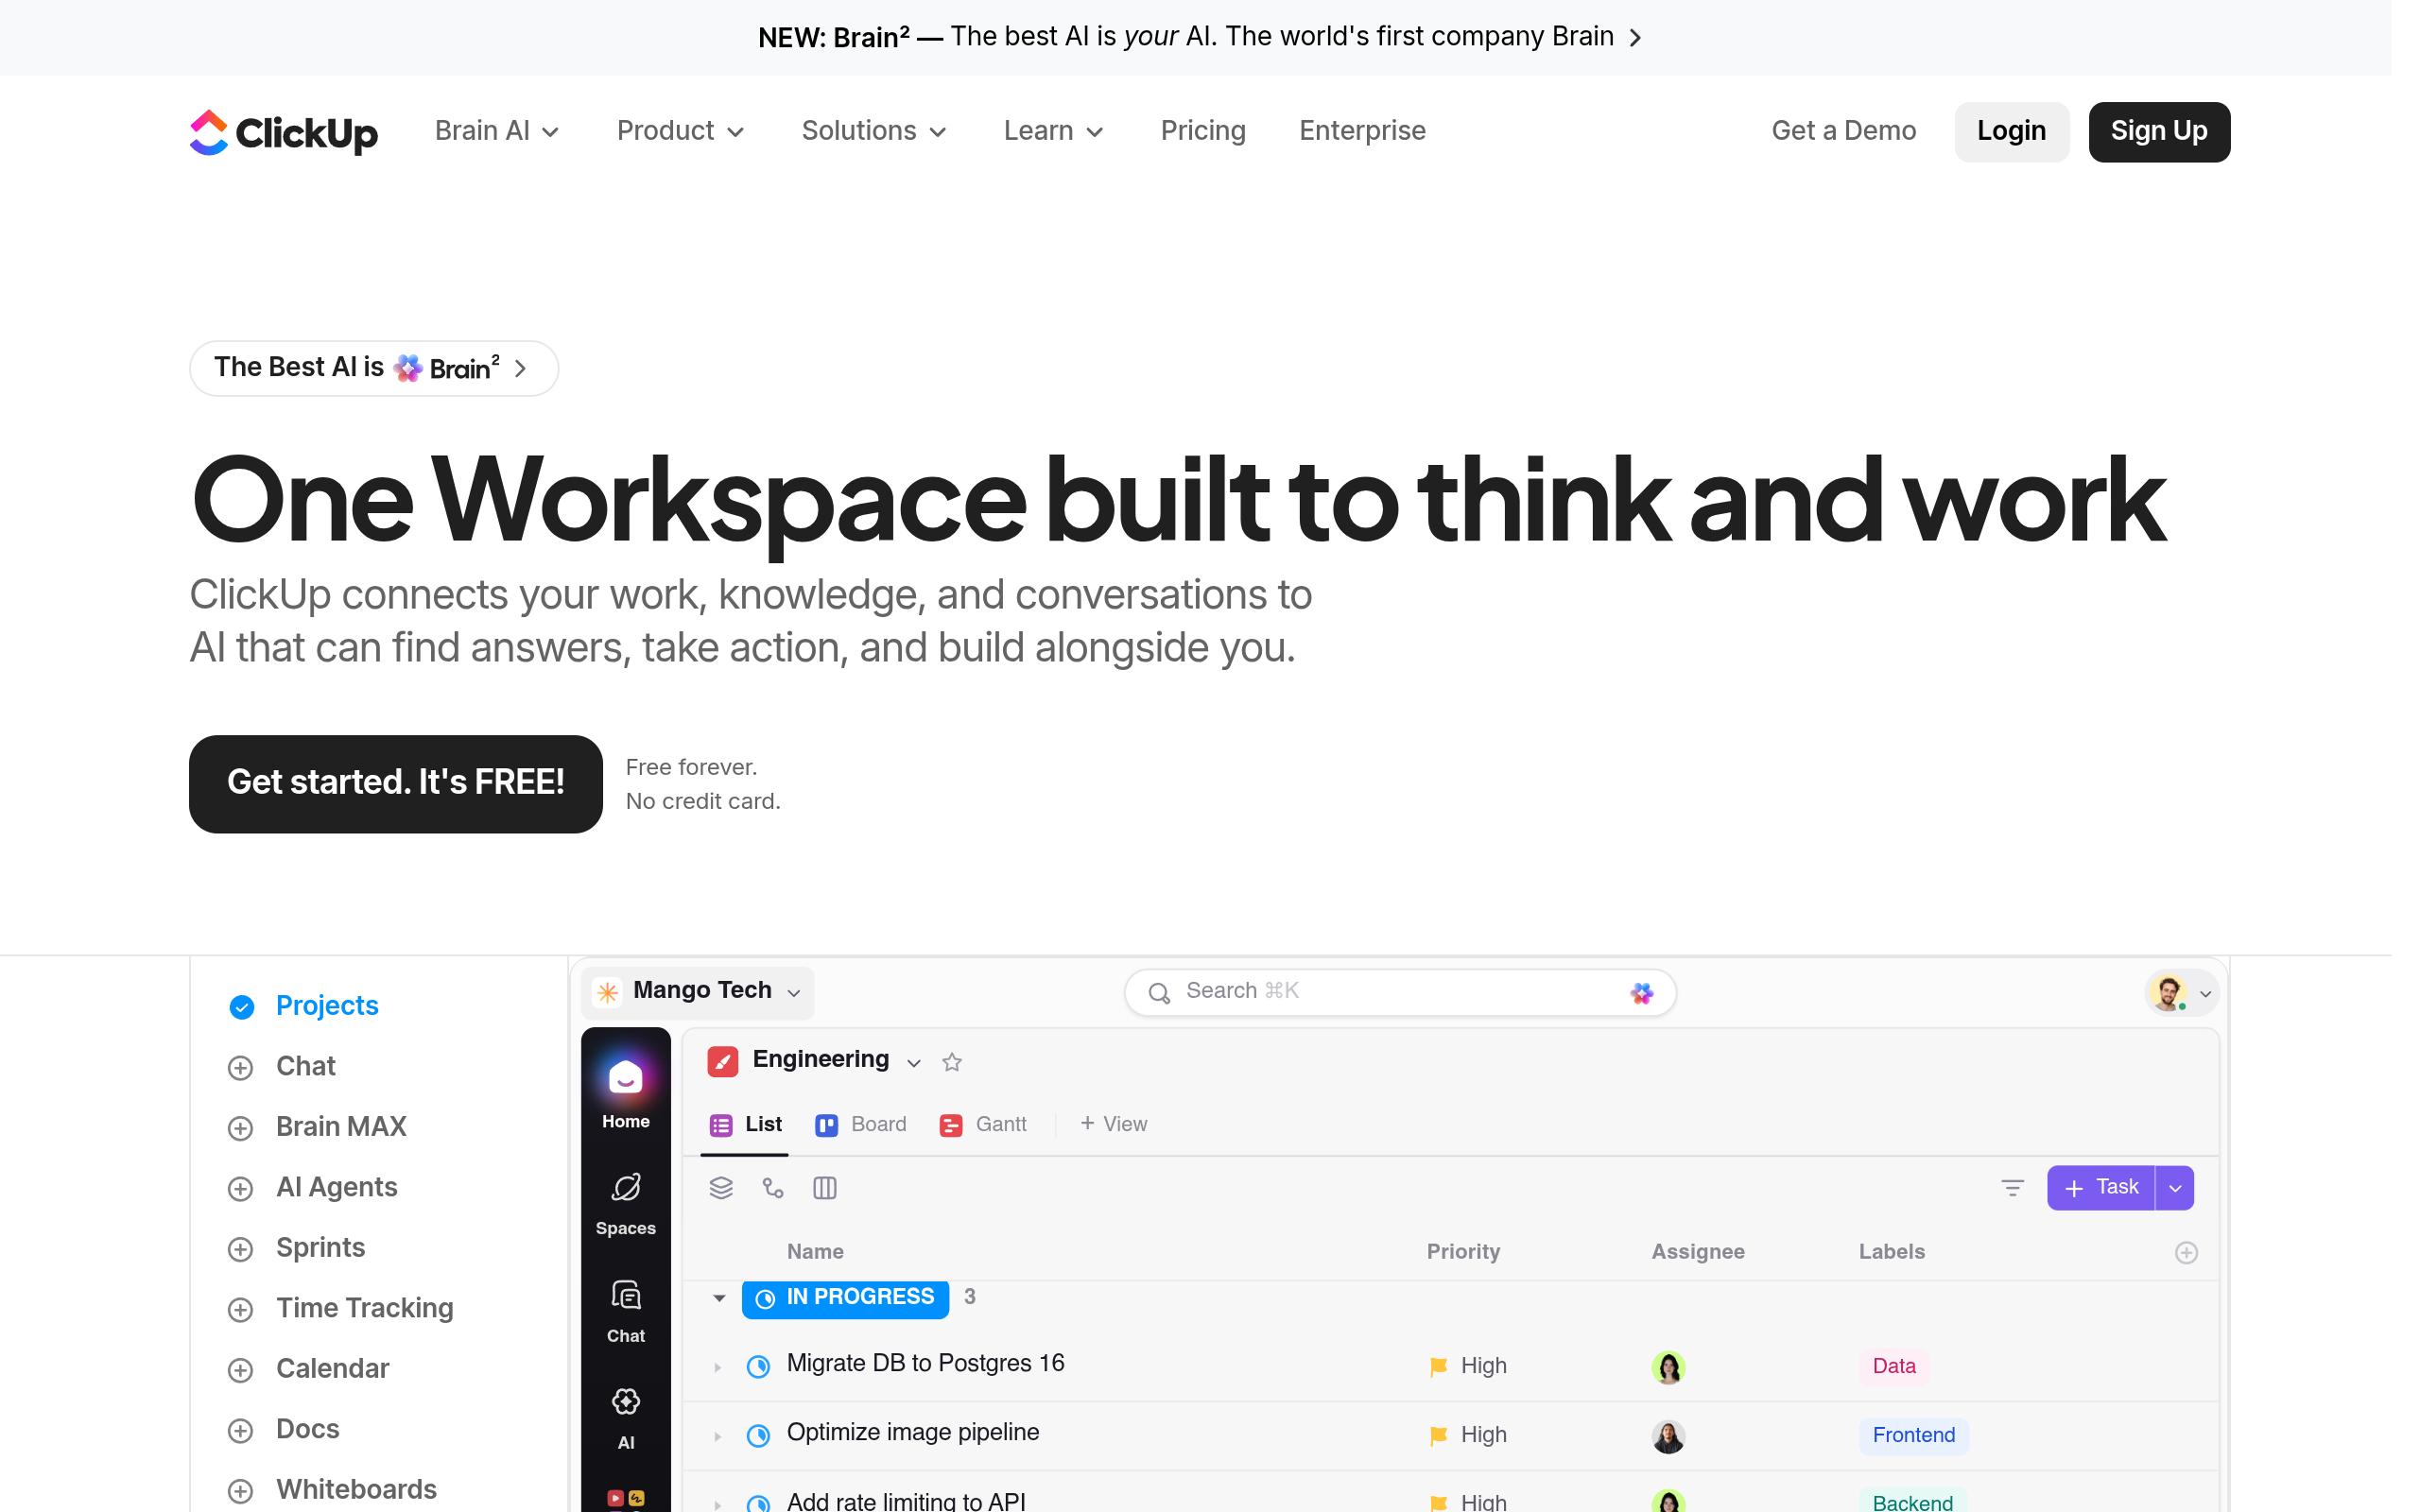This screenshot has width=2420, height=1512.
Task: Click the Frontend label tag
Action: [x=1913, y=1436]
